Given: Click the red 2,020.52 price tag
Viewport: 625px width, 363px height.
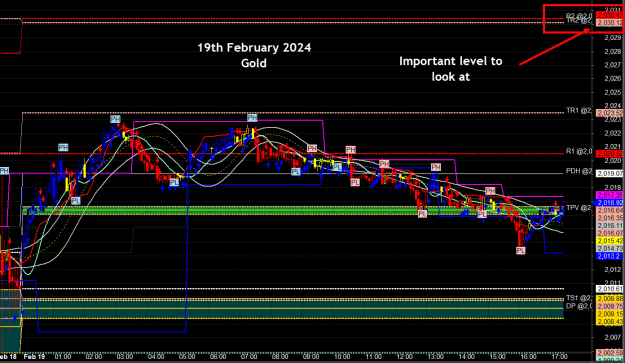Looking at the screenshot, I should pyautogui.click(x=609, y=154).
